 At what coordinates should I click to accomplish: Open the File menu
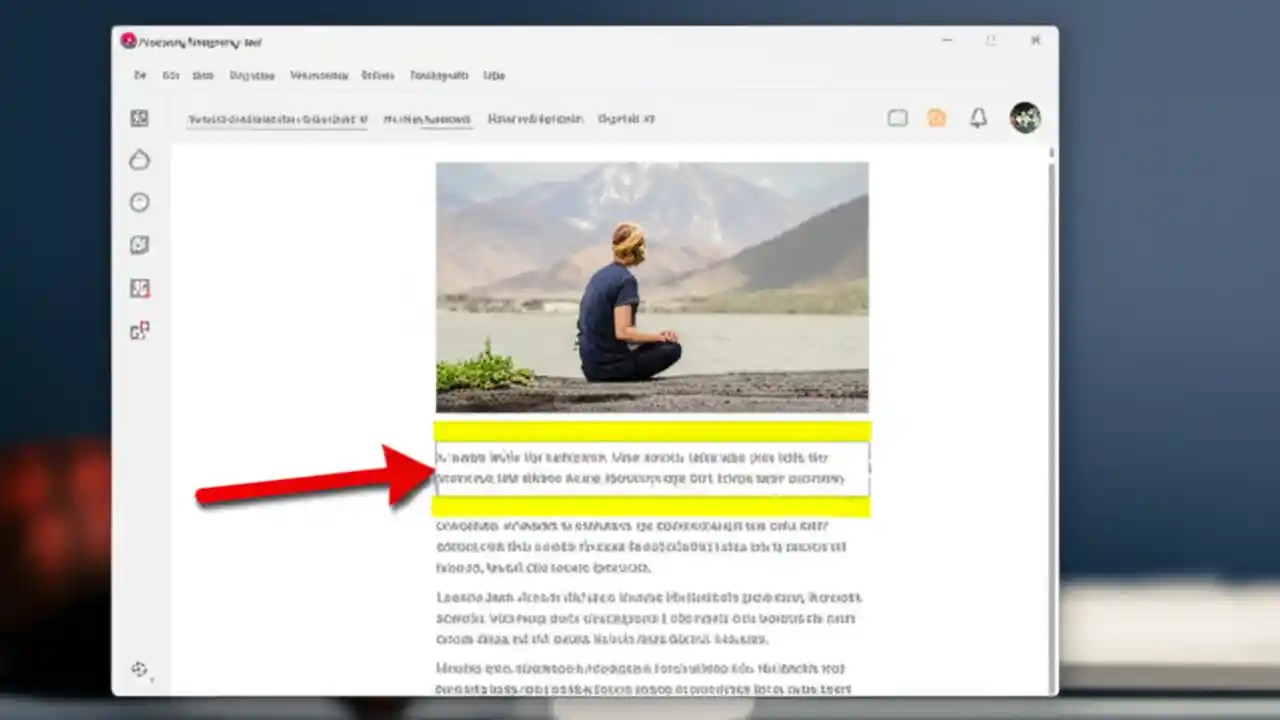[138, 75]
